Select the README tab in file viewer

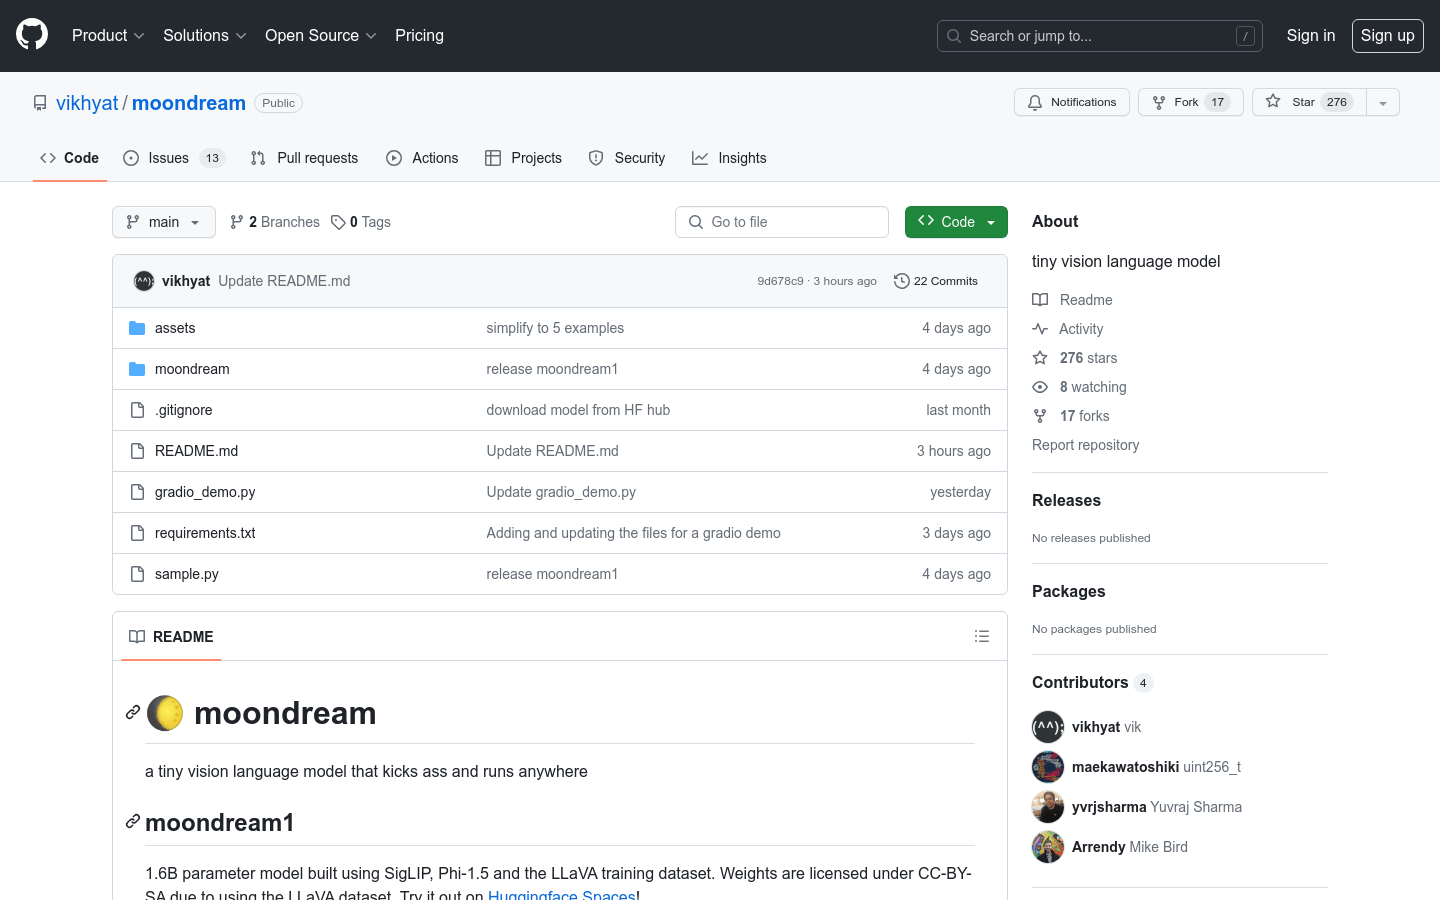(x=171, y=637)
